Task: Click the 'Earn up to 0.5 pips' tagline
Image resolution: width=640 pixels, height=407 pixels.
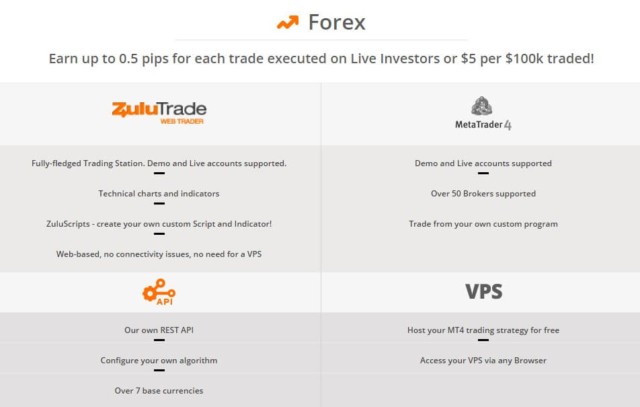Action: 321,58
